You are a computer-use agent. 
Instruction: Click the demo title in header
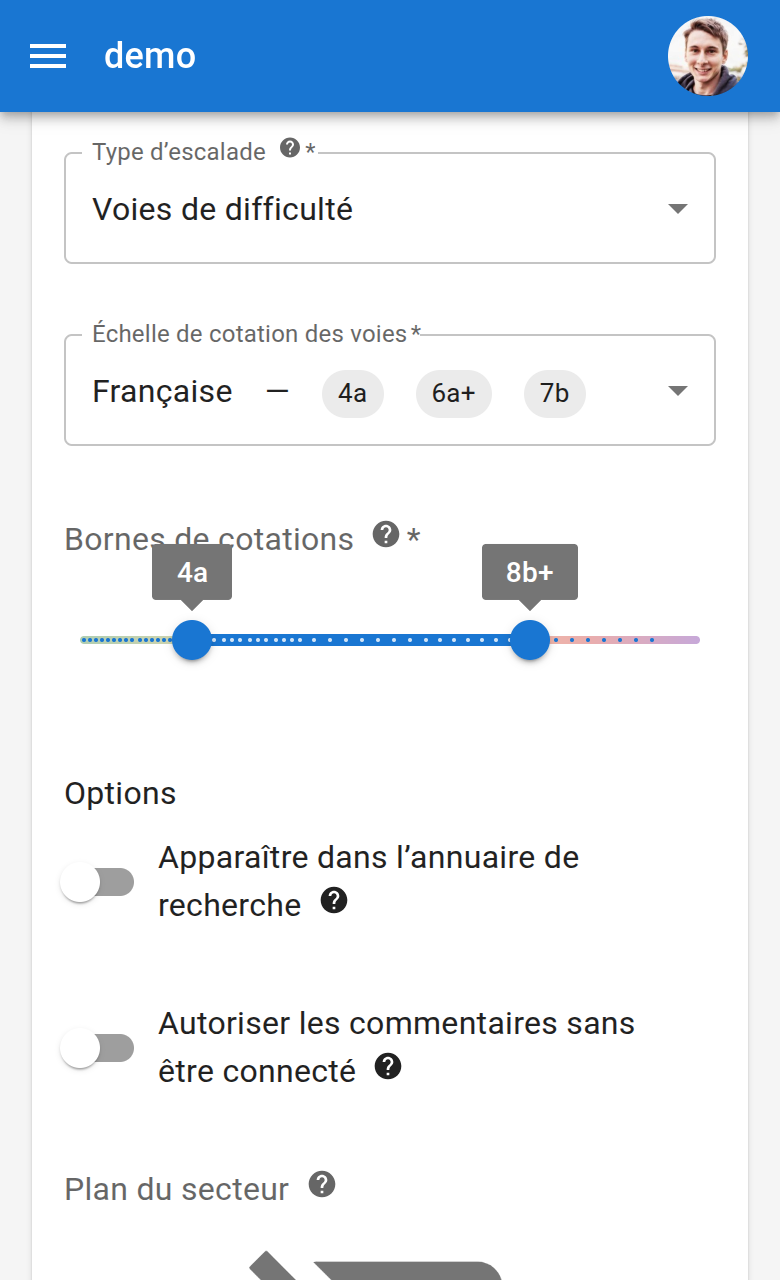pos(150,56)
